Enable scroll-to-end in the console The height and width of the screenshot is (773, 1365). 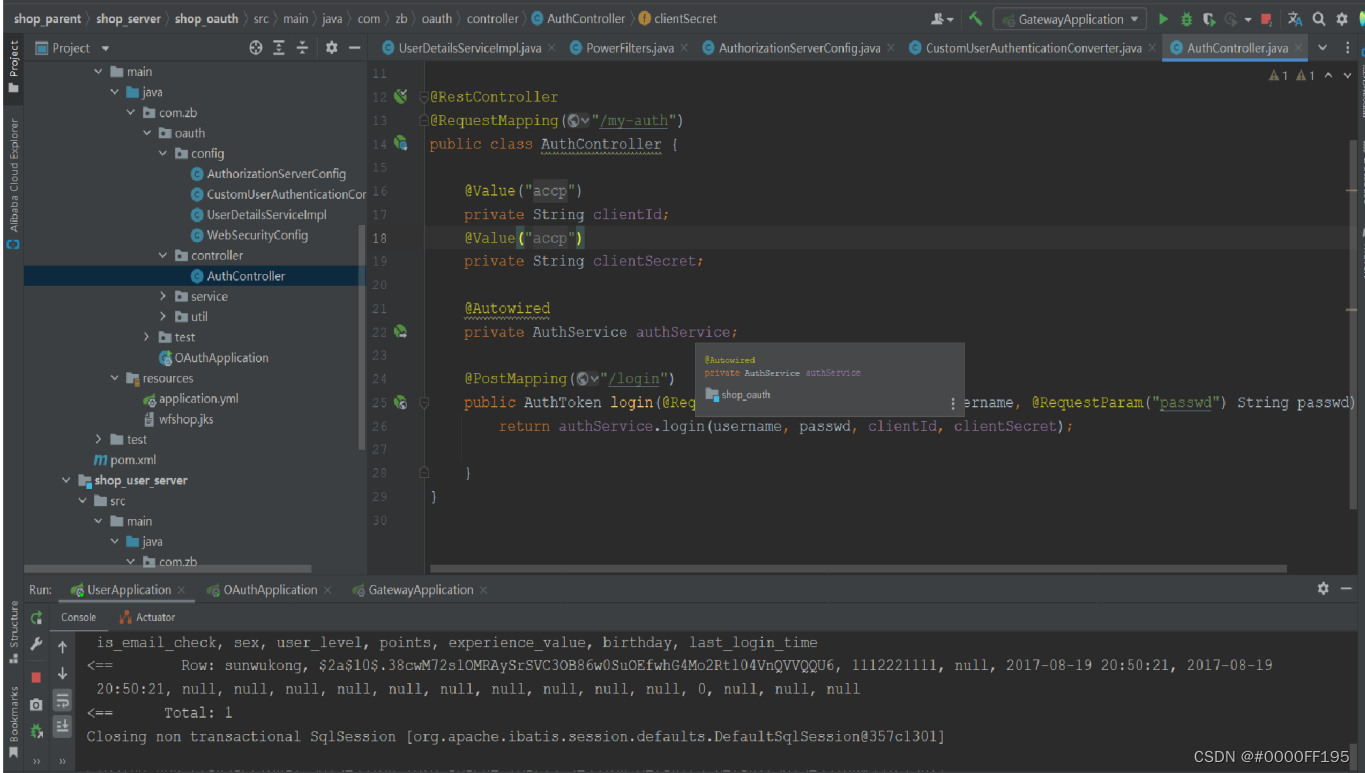click(62, 726)
